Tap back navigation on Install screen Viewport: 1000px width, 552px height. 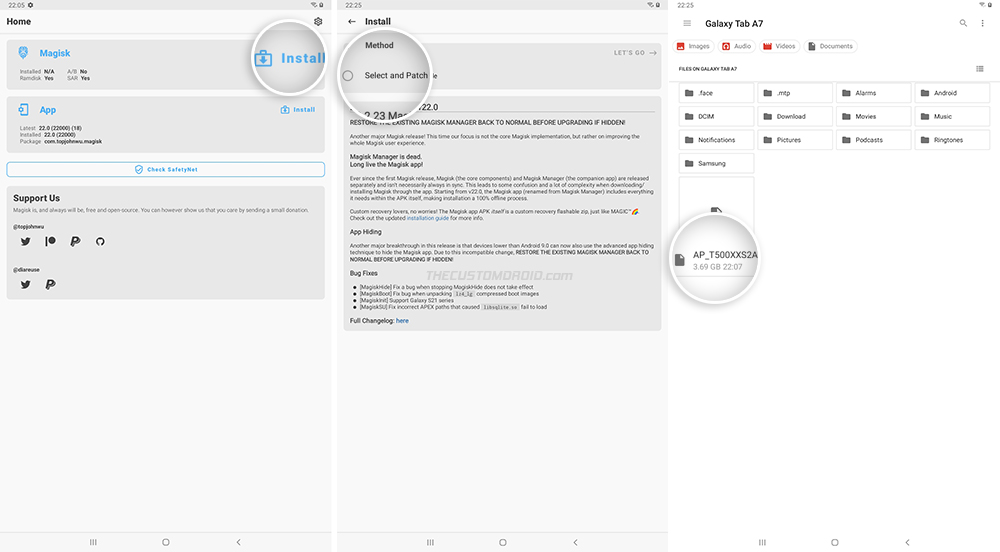[575, 542]
